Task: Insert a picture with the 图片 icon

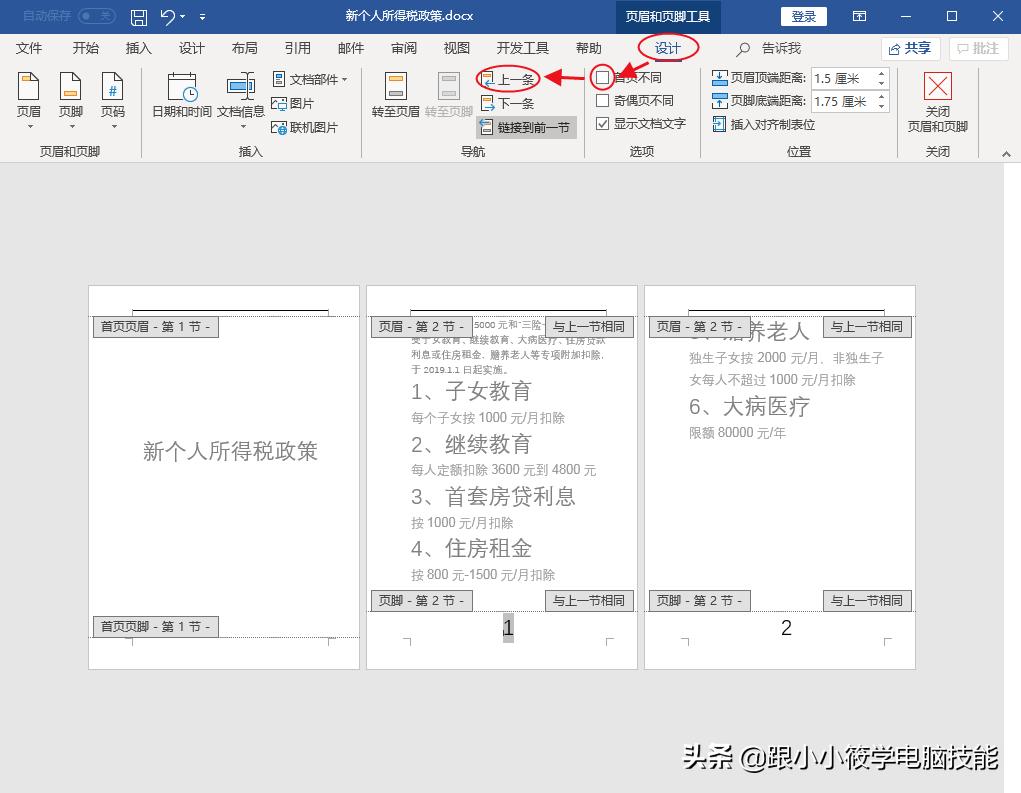Action: pyautogui.click(x=300, y=104)
